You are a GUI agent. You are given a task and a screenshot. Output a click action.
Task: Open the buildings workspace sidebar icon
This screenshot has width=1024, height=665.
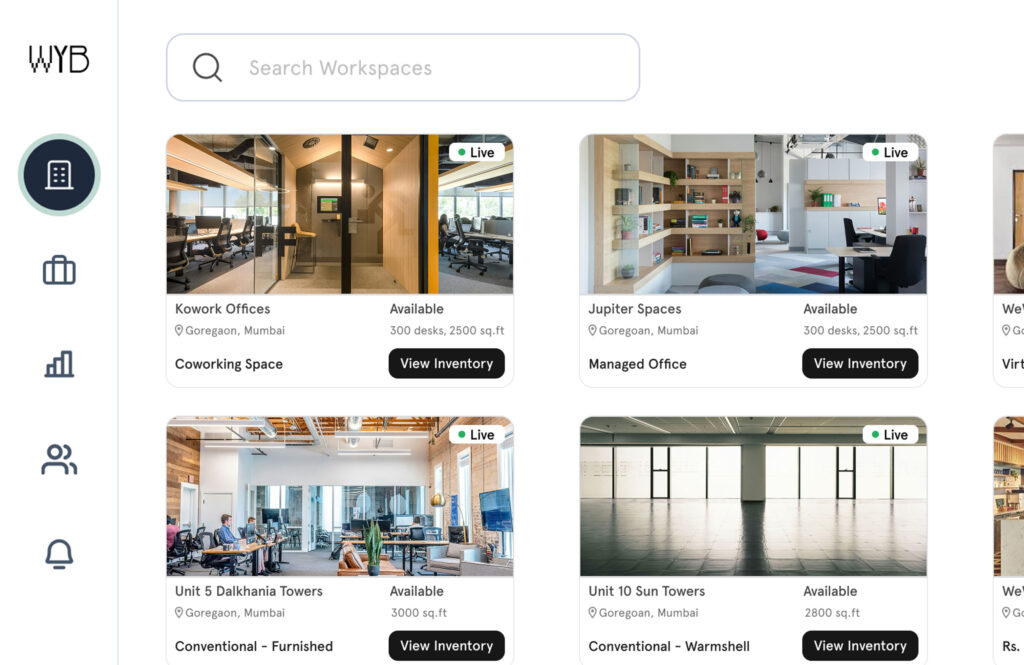59,175
